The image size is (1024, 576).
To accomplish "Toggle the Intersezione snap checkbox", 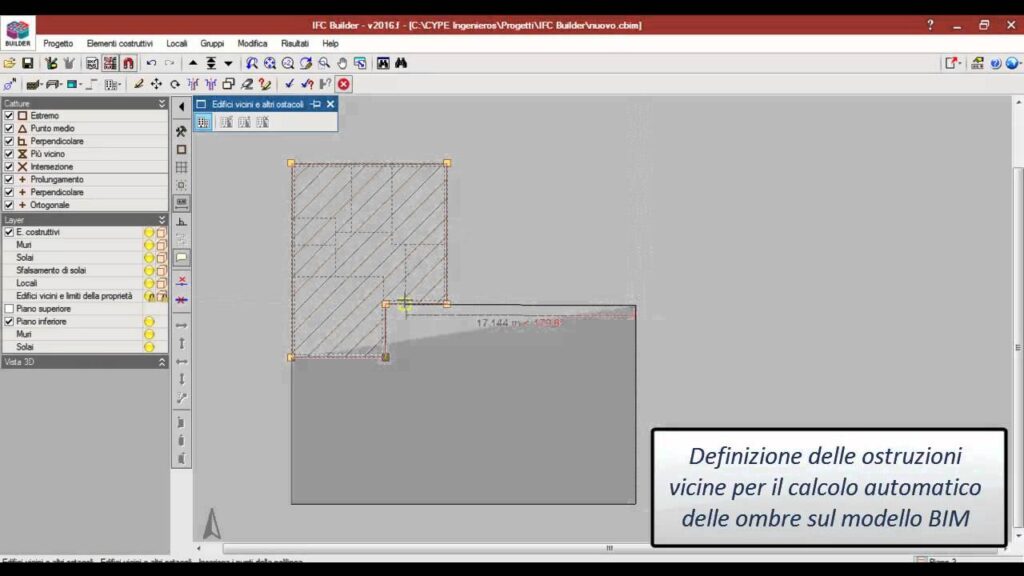I will (x=9, y=167).
